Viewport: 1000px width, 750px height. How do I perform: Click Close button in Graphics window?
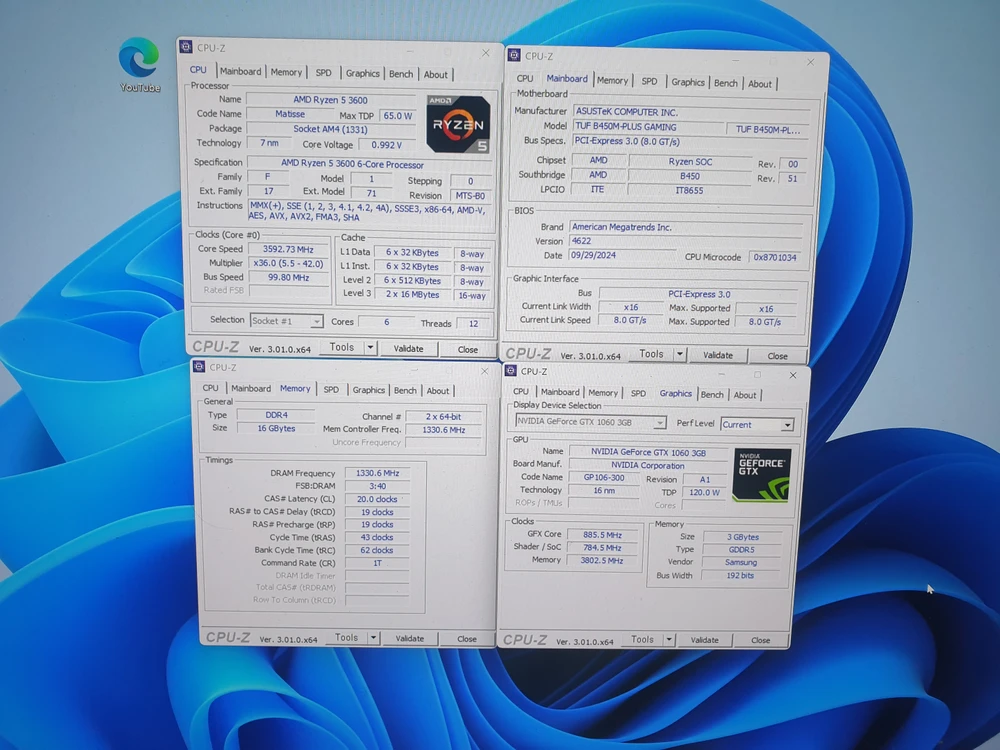(760, 640)
